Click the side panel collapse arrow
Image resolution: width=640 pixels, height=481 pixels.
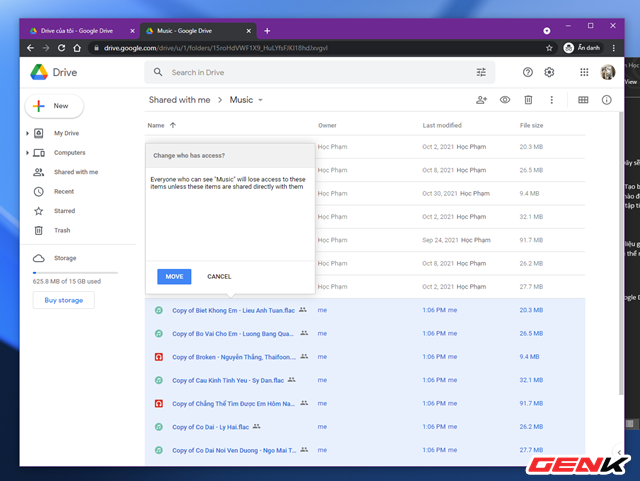[x=619, y=452]
